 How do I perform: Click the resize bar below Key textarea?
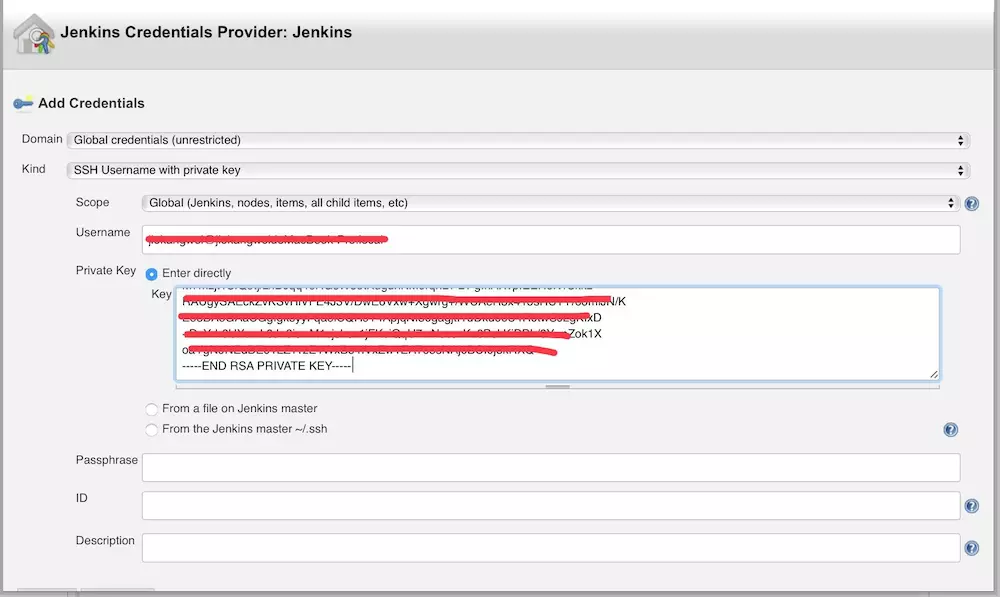[x=557, y=386]
